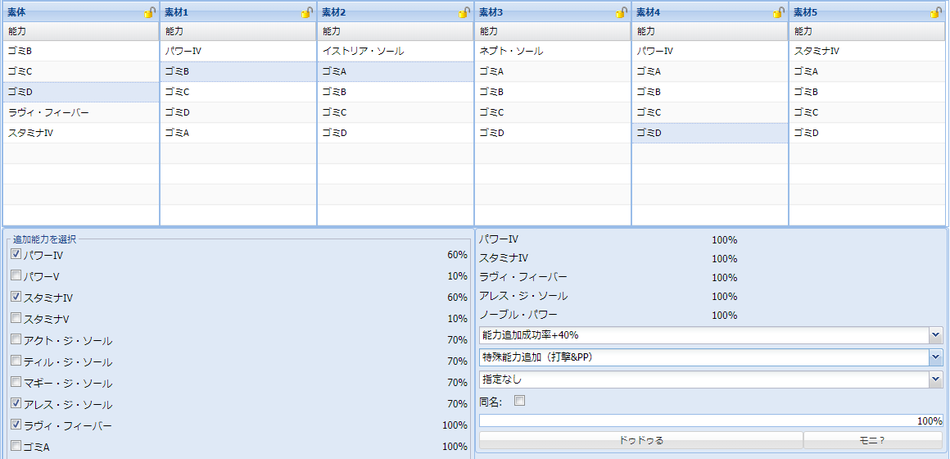Click the lock icon on 素体 panel

(149, 12)
